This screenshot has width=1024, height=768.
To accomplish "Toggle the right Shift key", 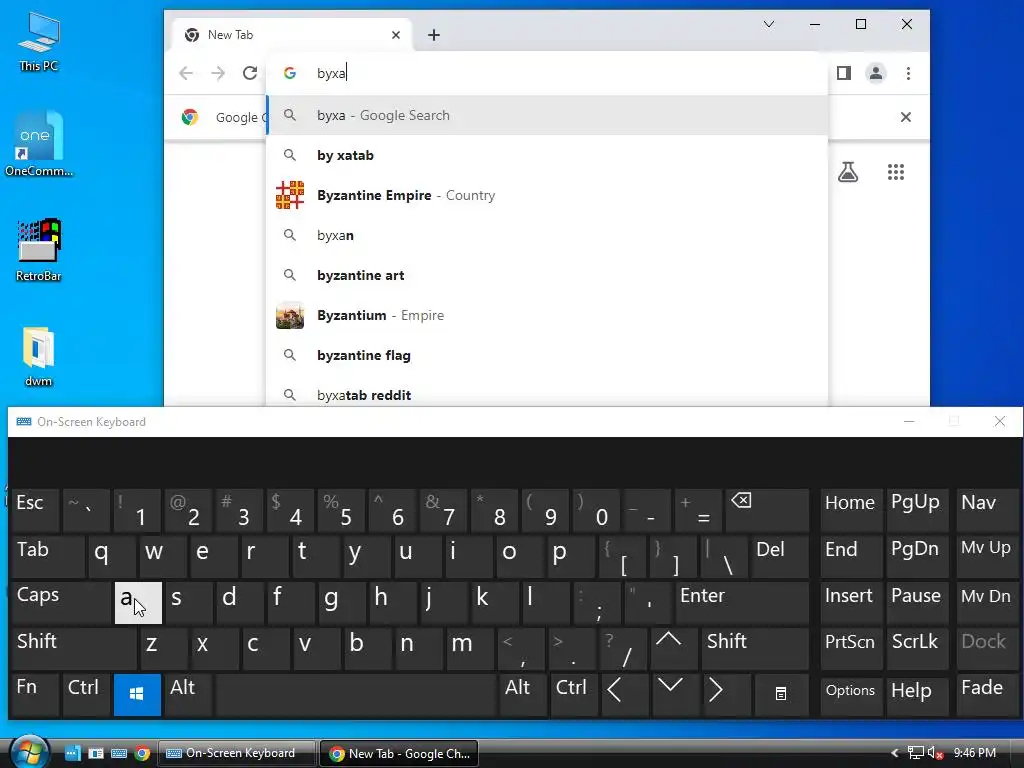I will pyautogui.click(x=754, y=649).
